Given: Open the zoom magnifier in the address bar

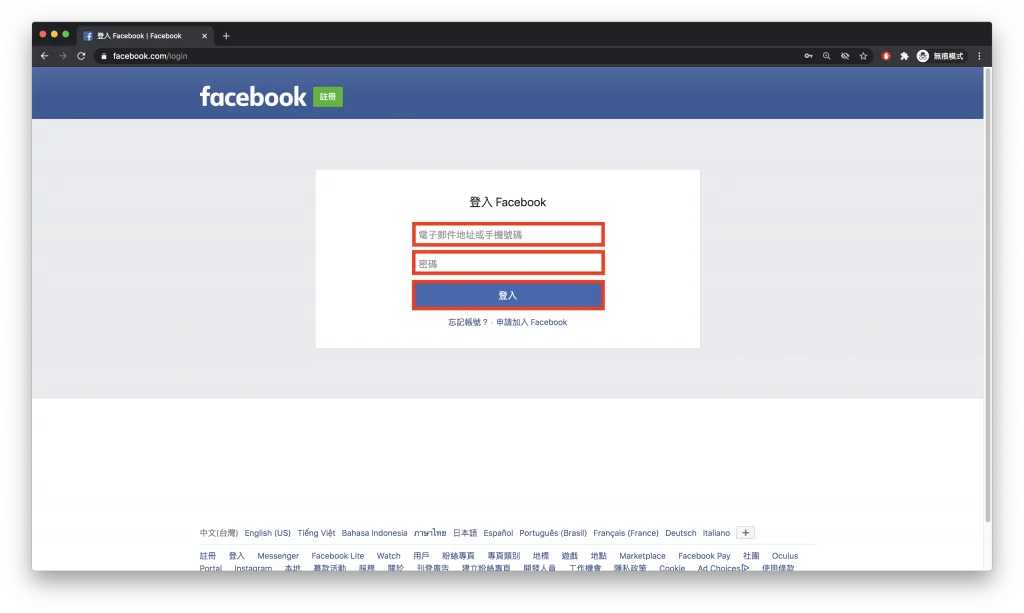Looking at the screenshot, I should coord(827,56).
